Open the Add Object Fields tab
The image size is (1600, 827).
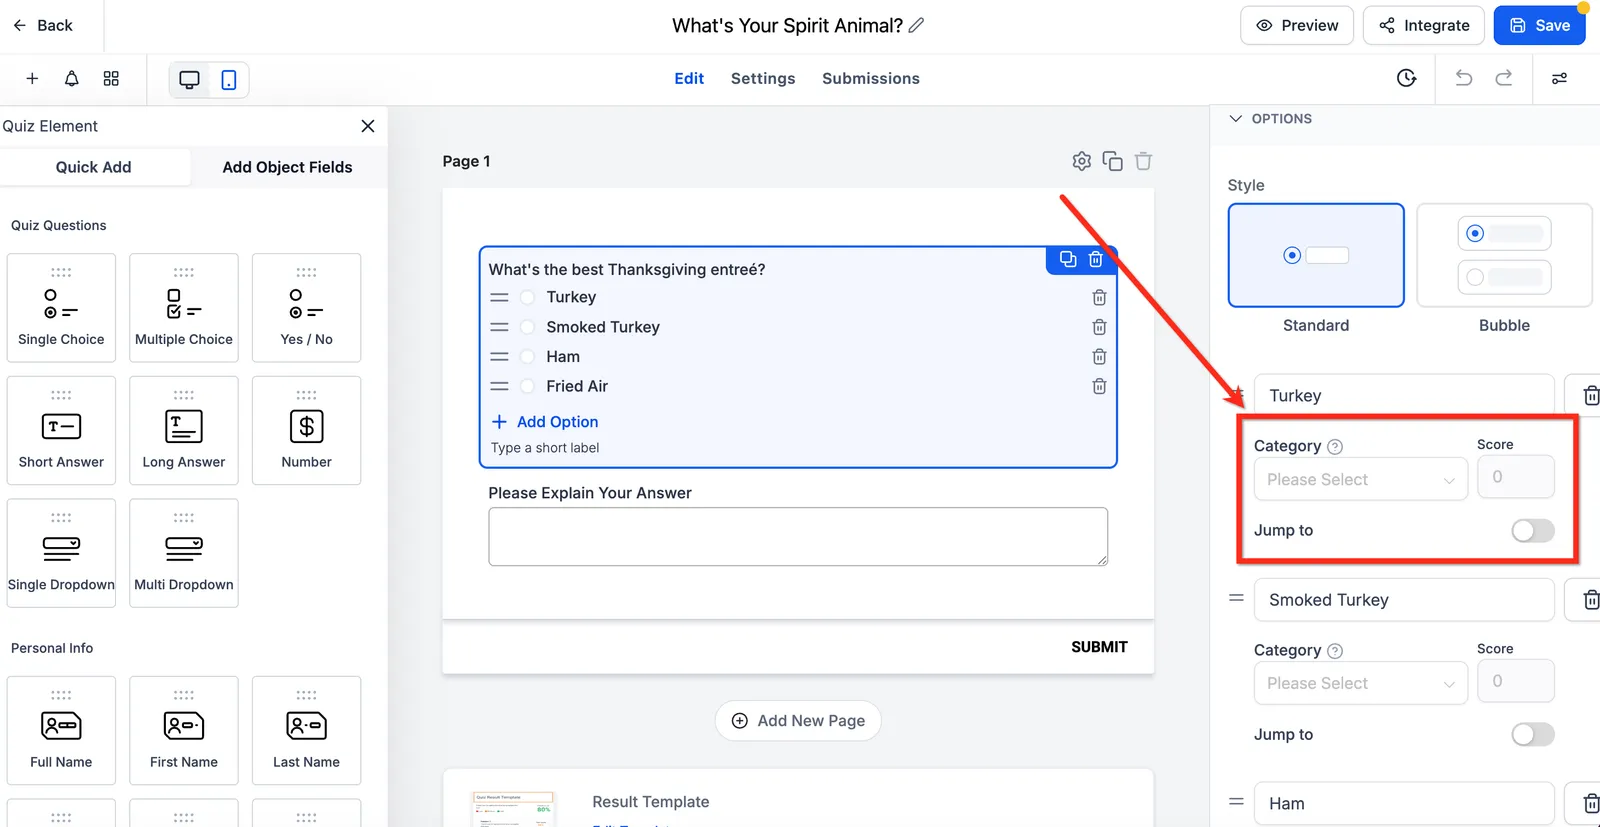coord(287,167)
